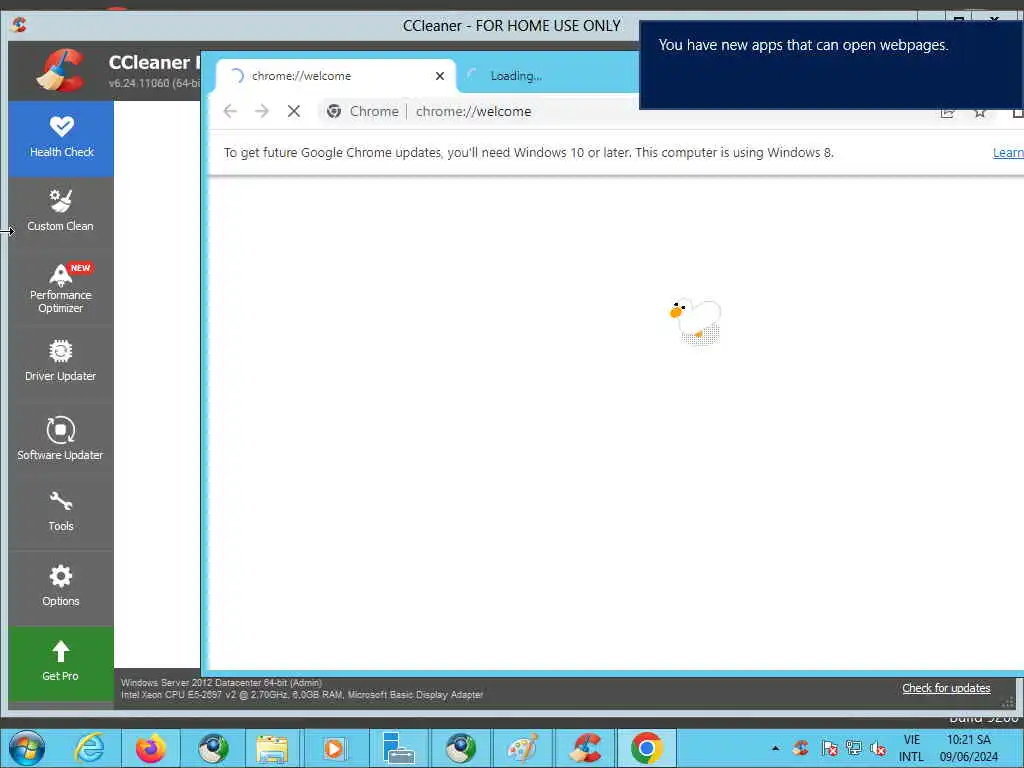The image size is (1024, 768).
Task: Click Learn more link in update infobar
Action: pos(1008,153)
